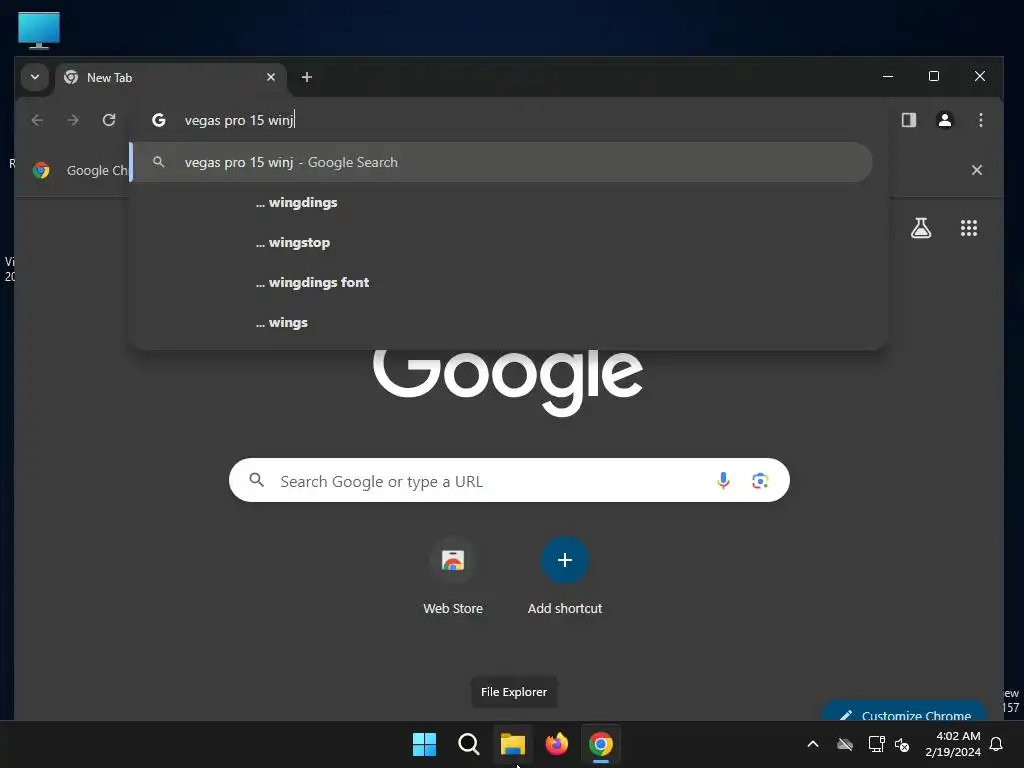This screenshot has width=1024, height=768.
Task: Show hidden tray icons with the chevron
Action: tap(813, 744)
